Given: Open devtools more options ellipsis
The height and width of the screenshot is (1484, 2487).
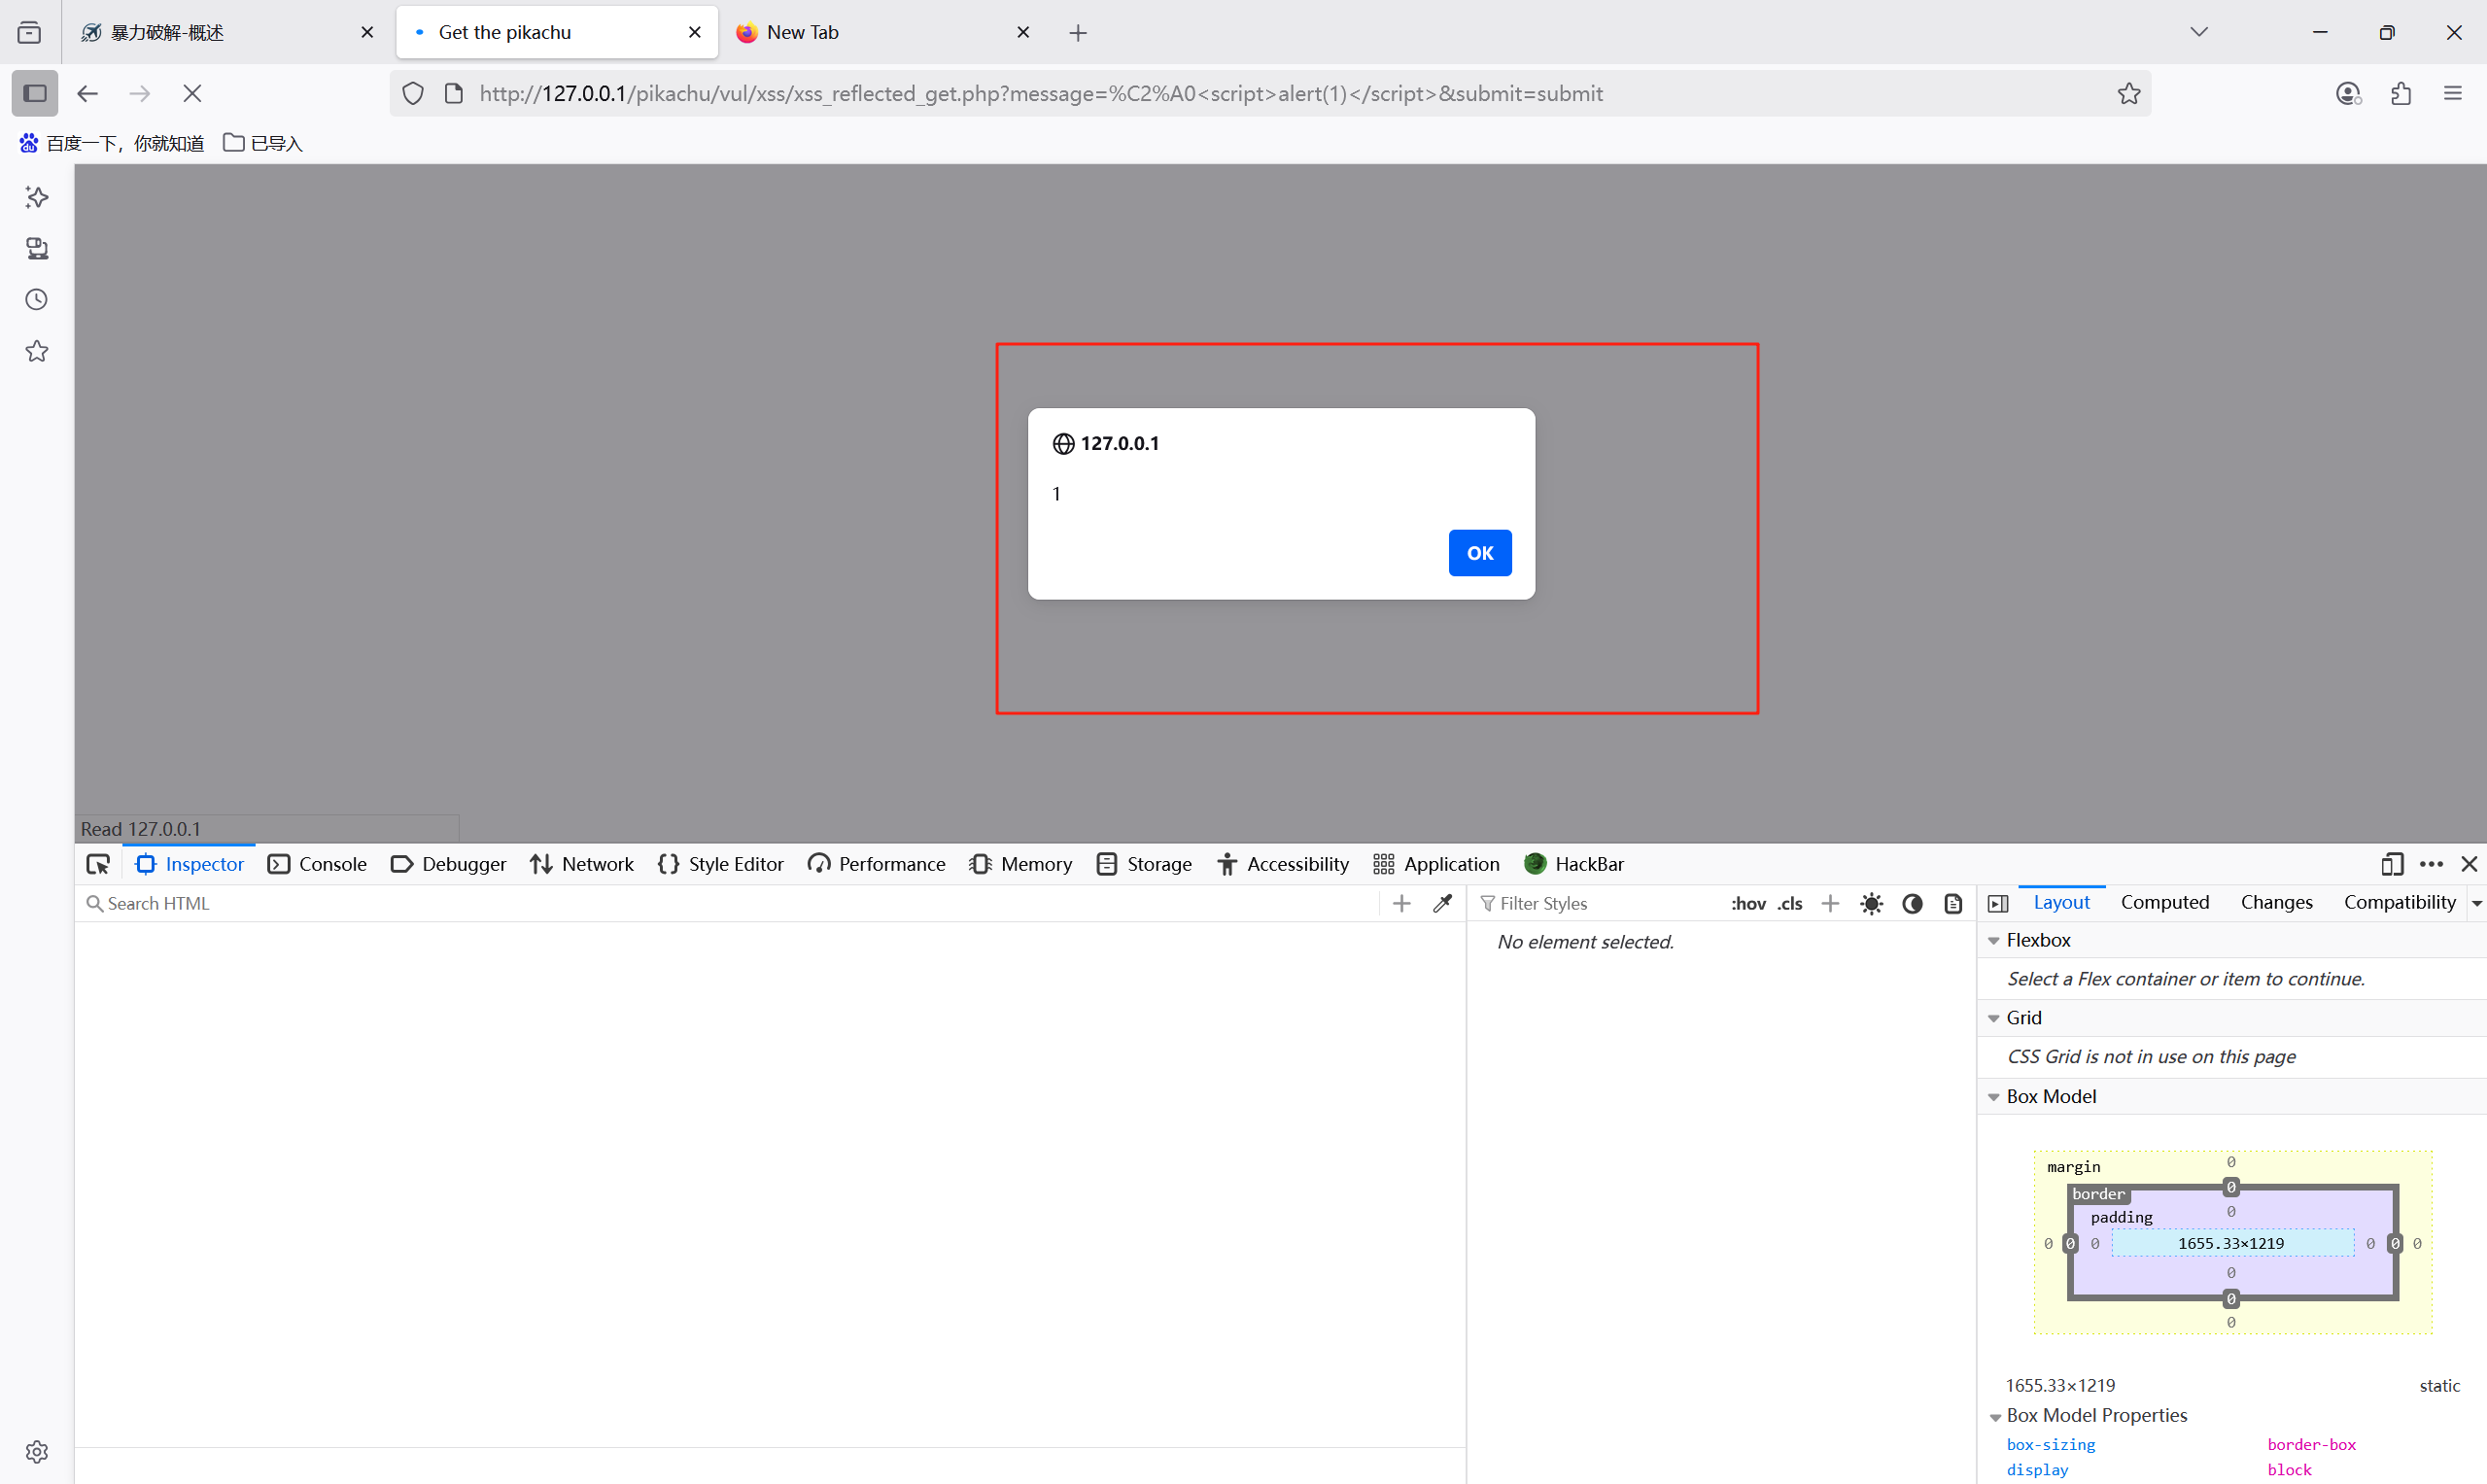Looking at the screenshot, I should 2431,864.
